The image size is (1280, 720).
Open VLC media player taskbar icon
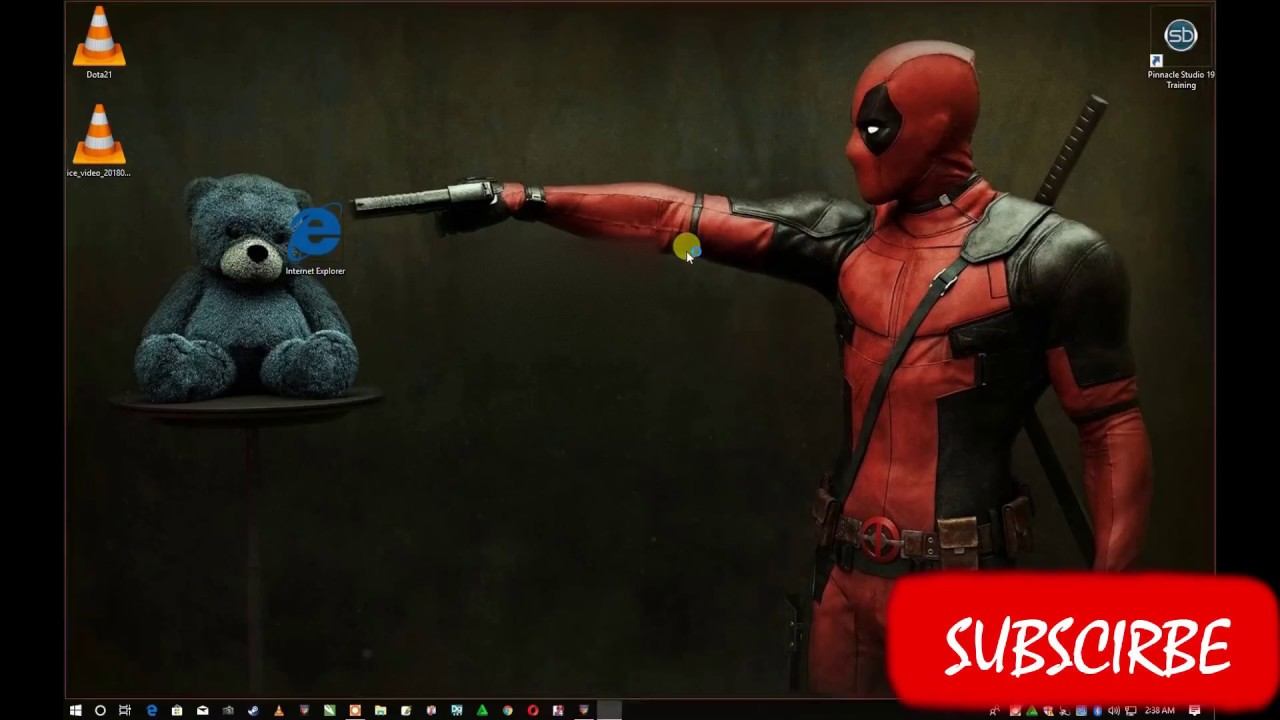click(279, 711)
